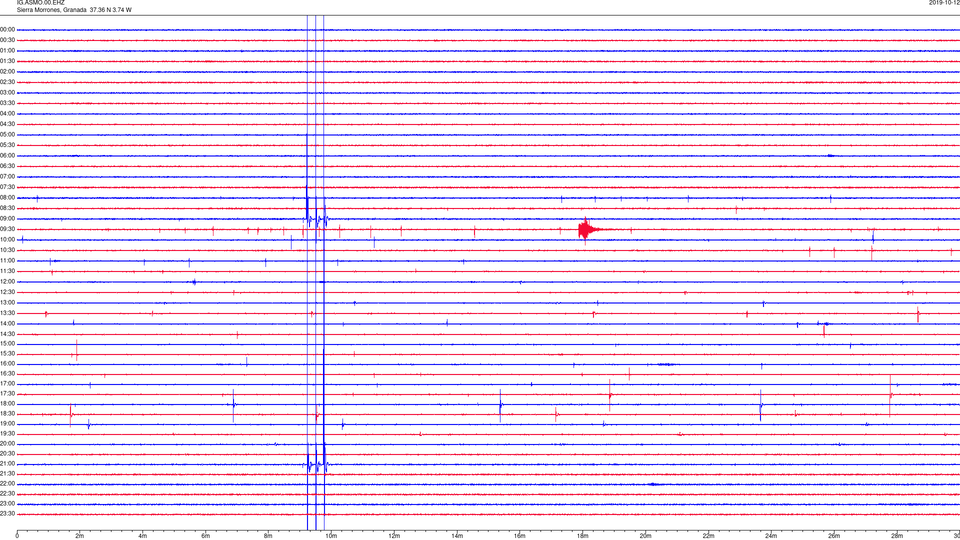The height and width of the screenshot is (540, 960).
Task: Select the 09:30 trace time label
Action: (x=7, y=229)
